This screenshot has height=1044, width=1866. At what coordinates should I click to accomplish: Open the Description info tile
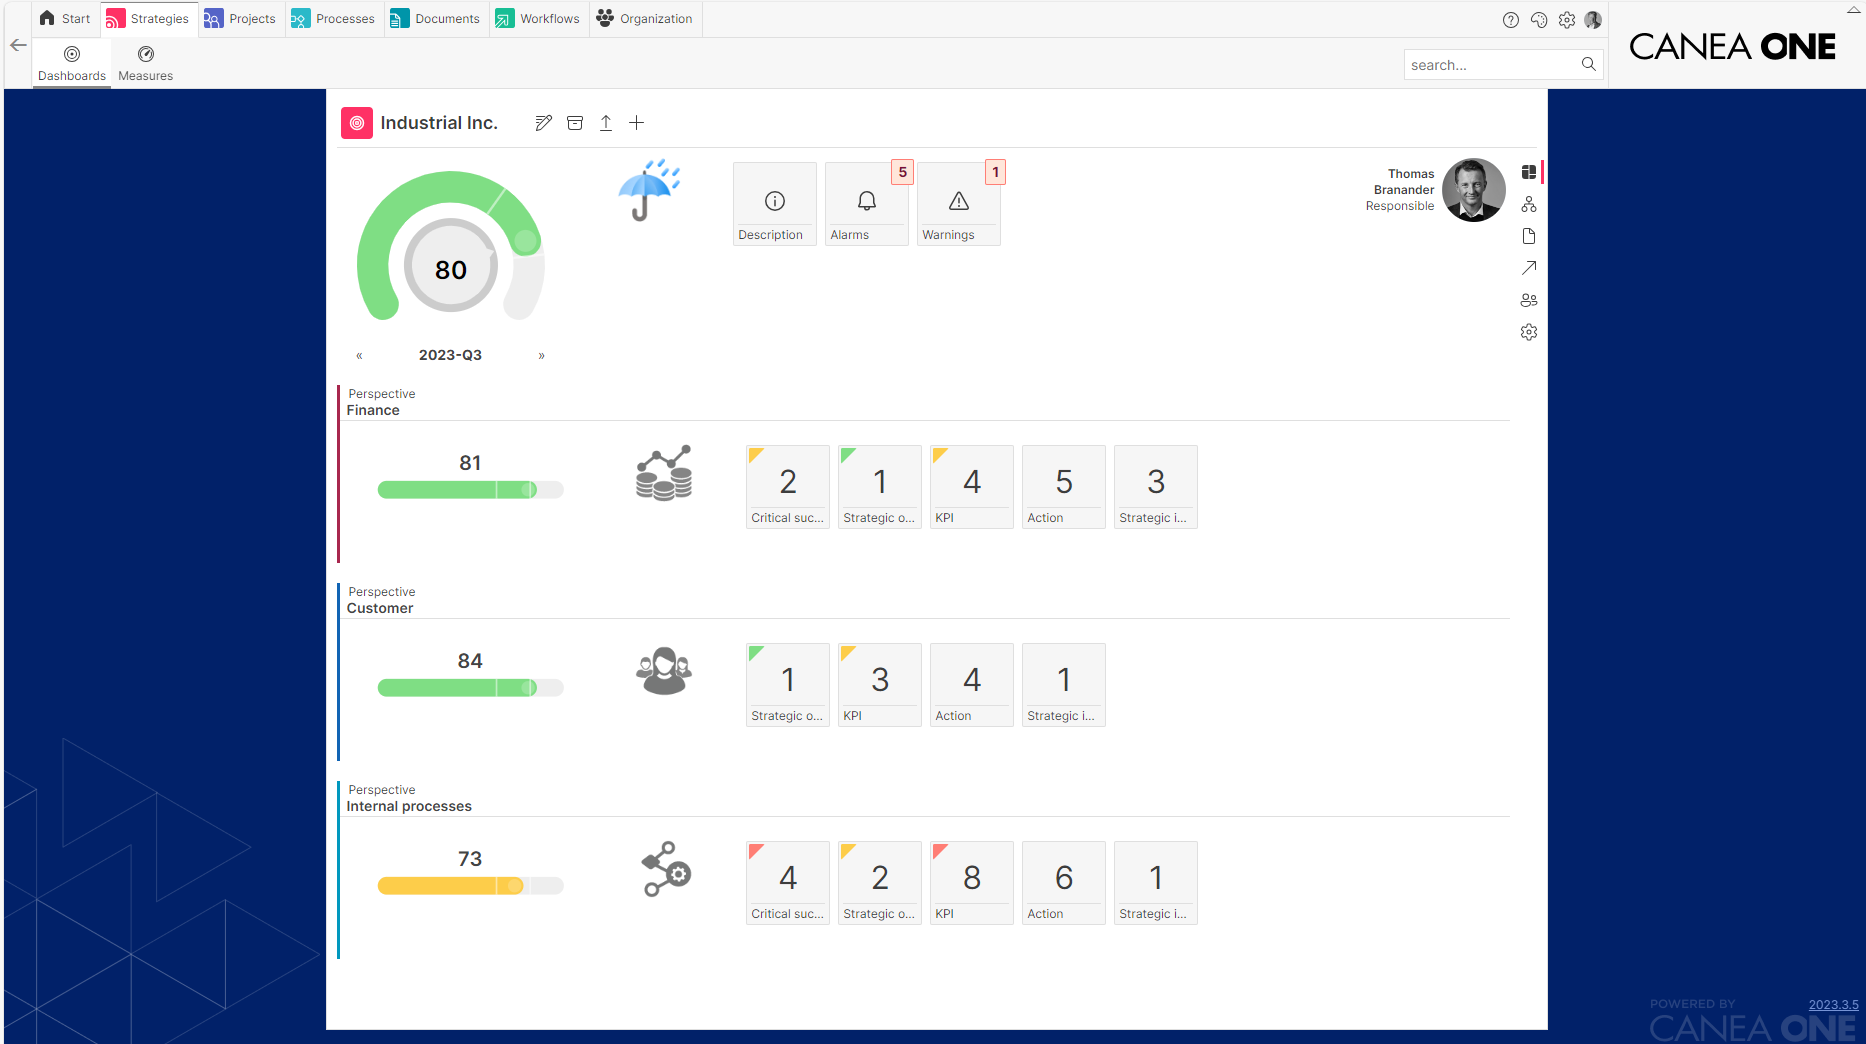pyautogui.click(x=774, y=205)
